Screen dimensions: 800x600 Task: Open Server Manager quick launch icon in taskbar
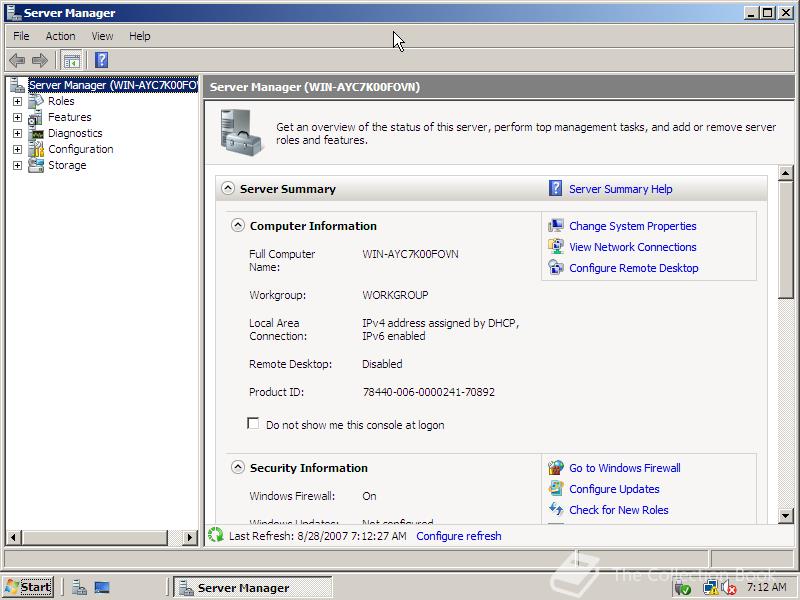[x=79, y=588]
